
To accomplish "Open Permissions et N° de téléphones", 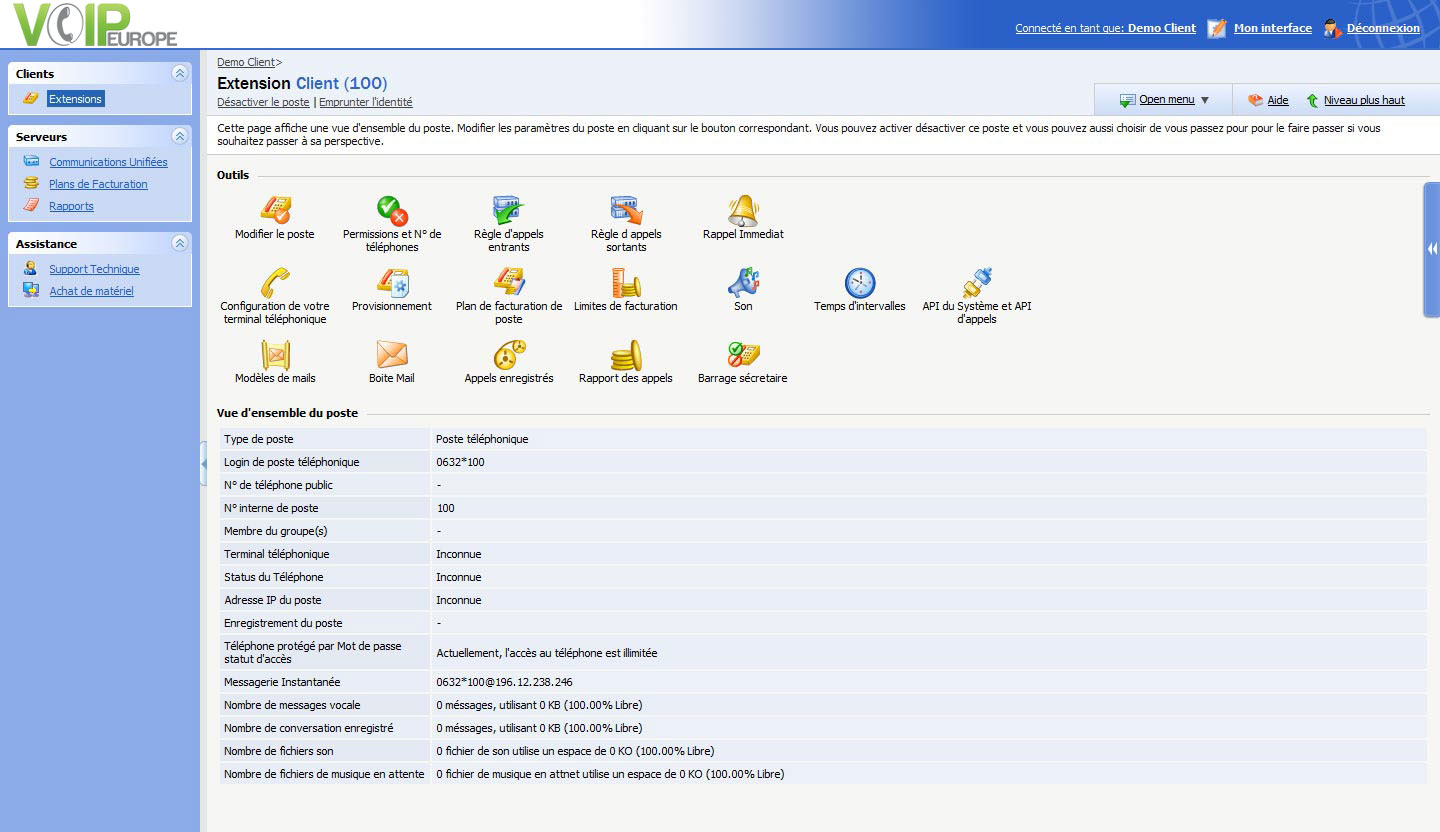I will [x=392, y=210].
